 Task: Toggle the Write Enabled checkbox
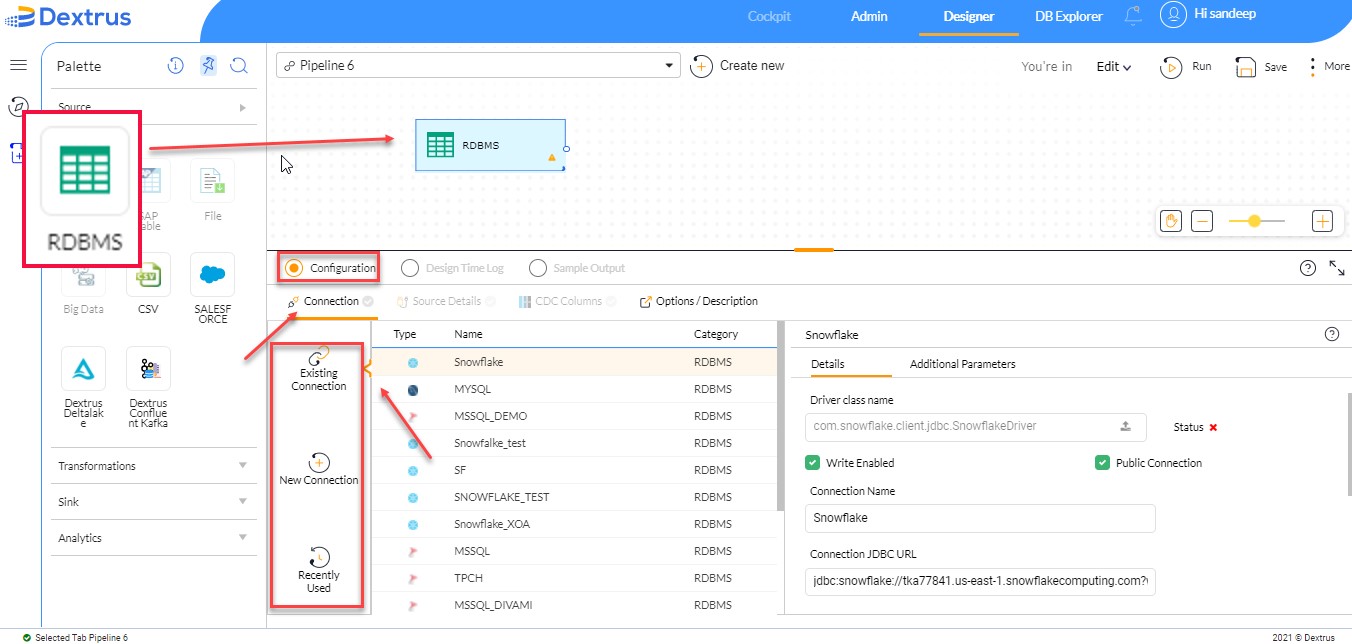pyautogui.click(x=813, y=463)
